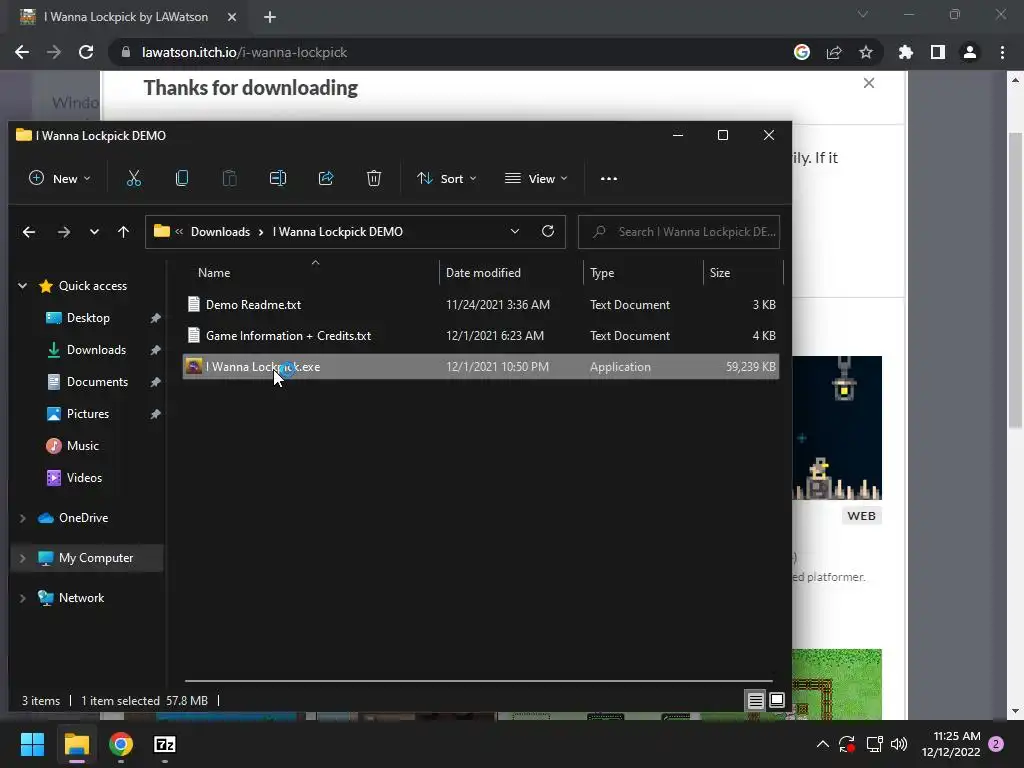Select Network in navigation pane

tap(81, 598)
